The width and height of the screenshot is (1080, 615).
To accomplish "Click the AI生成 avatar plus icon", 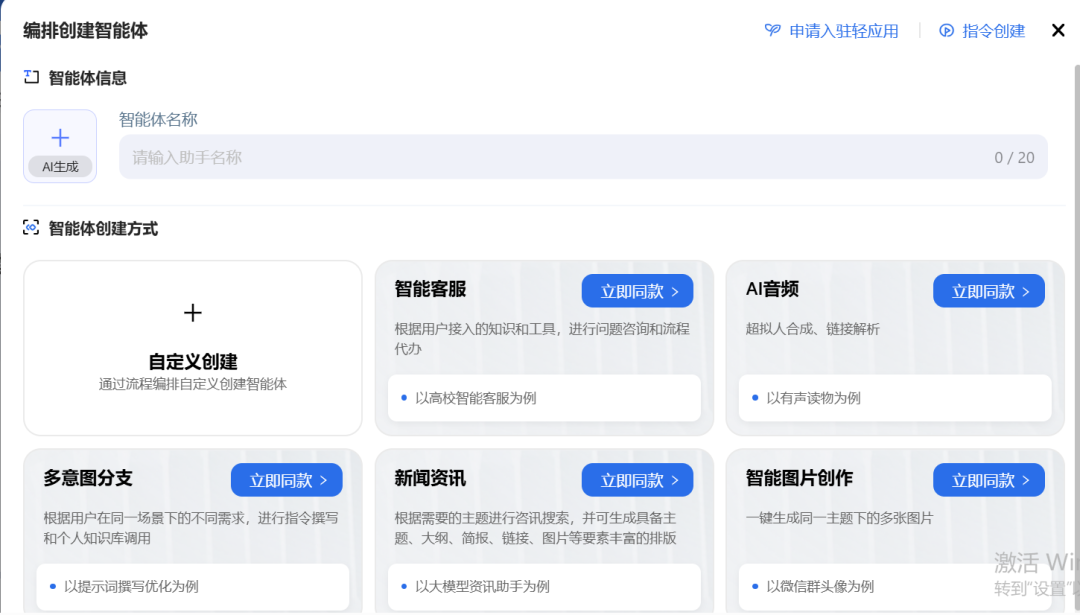I will [60, 138].
